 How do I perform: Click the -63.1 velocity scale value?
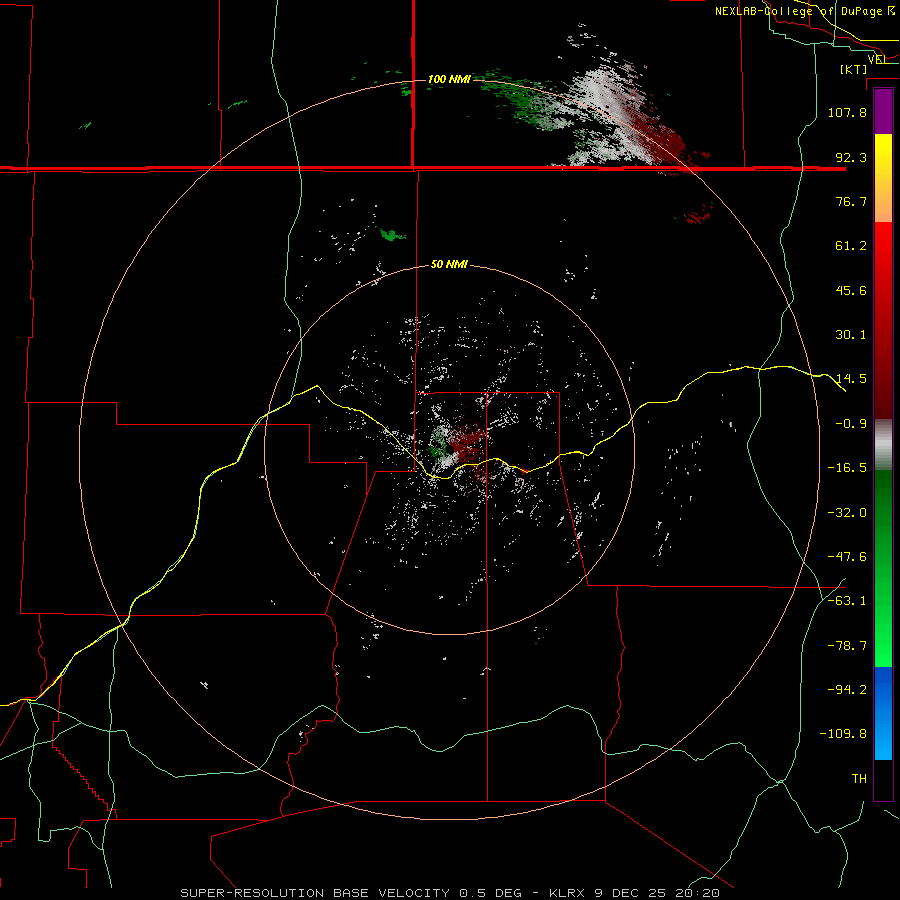(847, 601)
